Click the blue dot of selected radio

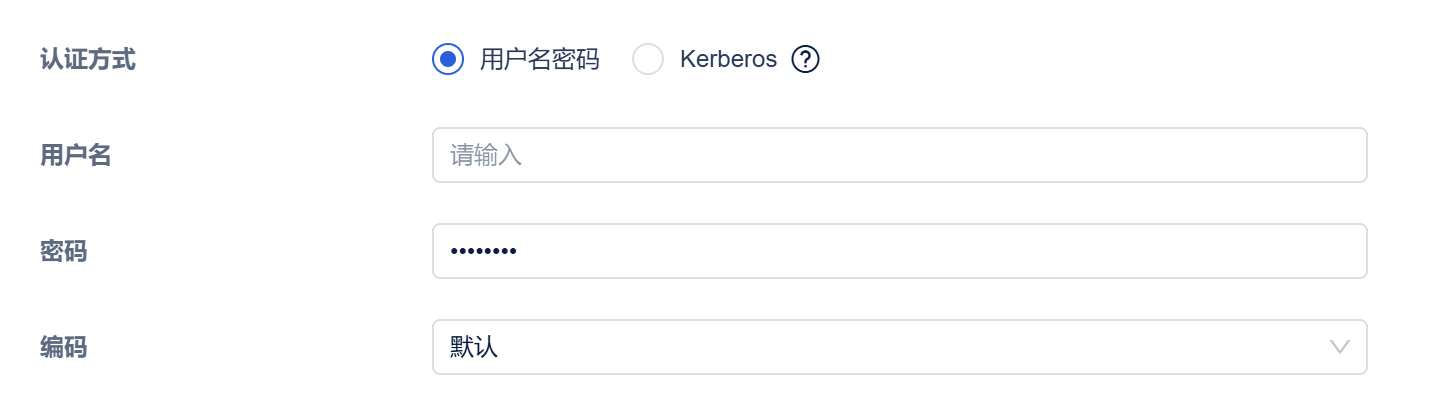(448, 59)
